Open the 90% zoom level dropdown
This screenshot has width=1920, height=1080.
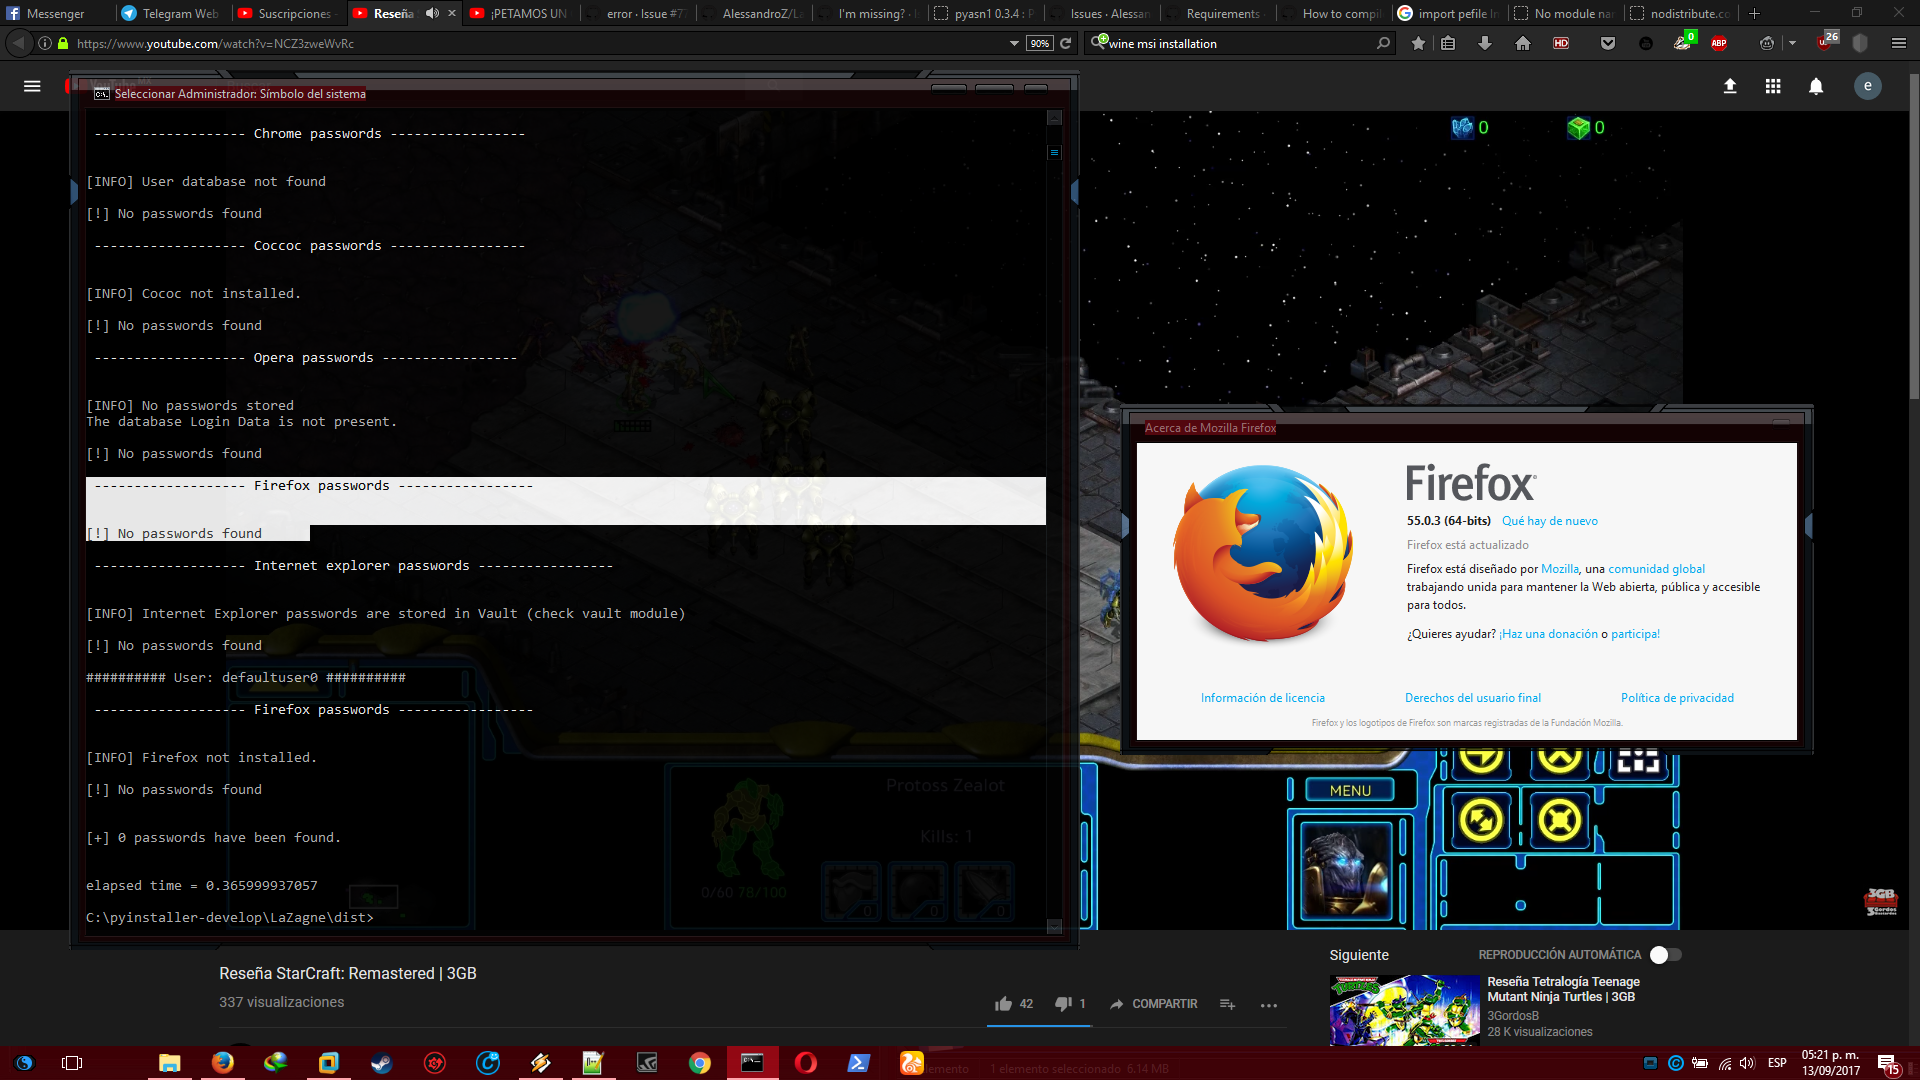[x=1039, y=43]
